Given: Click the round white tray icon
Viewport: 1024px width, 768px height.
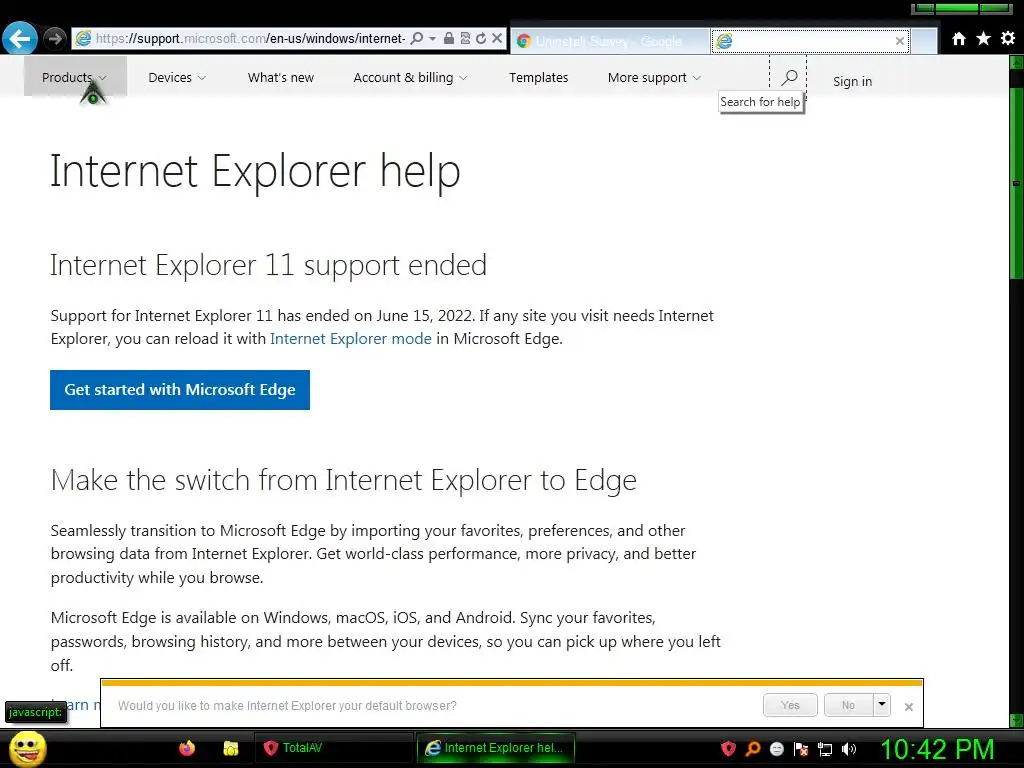Looking at the screenshot, I should pyautogui.click(x=777, y=749).
